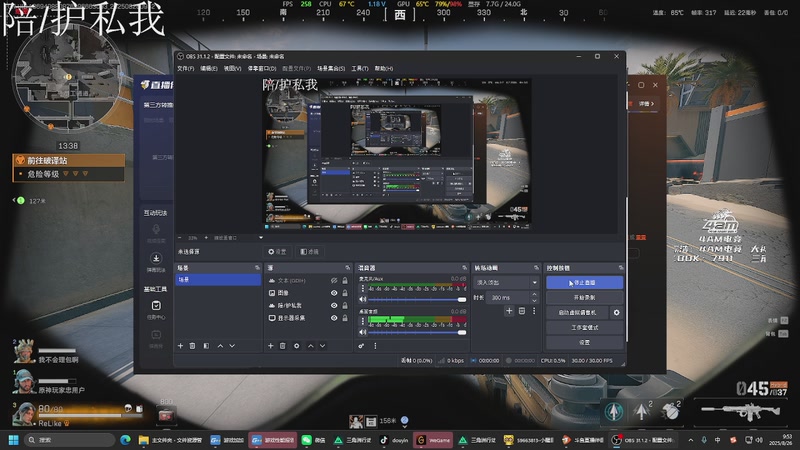Screen dimensions: 800x450
Task: Click the start recording button
Action: (x=584, y=297)
